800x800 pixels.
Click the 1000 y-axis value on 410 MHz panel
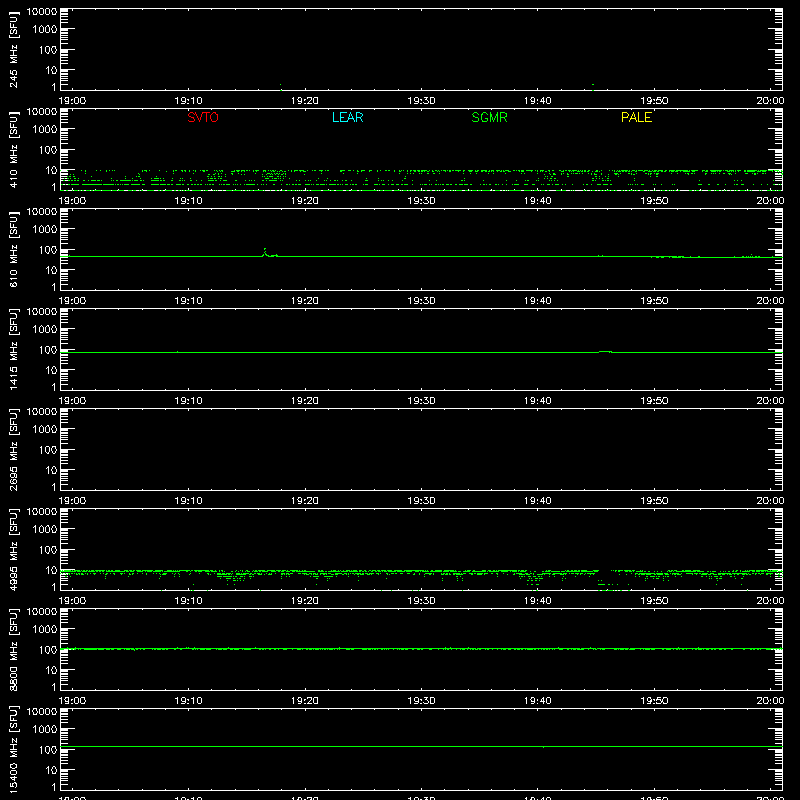[x=45, y=130]
